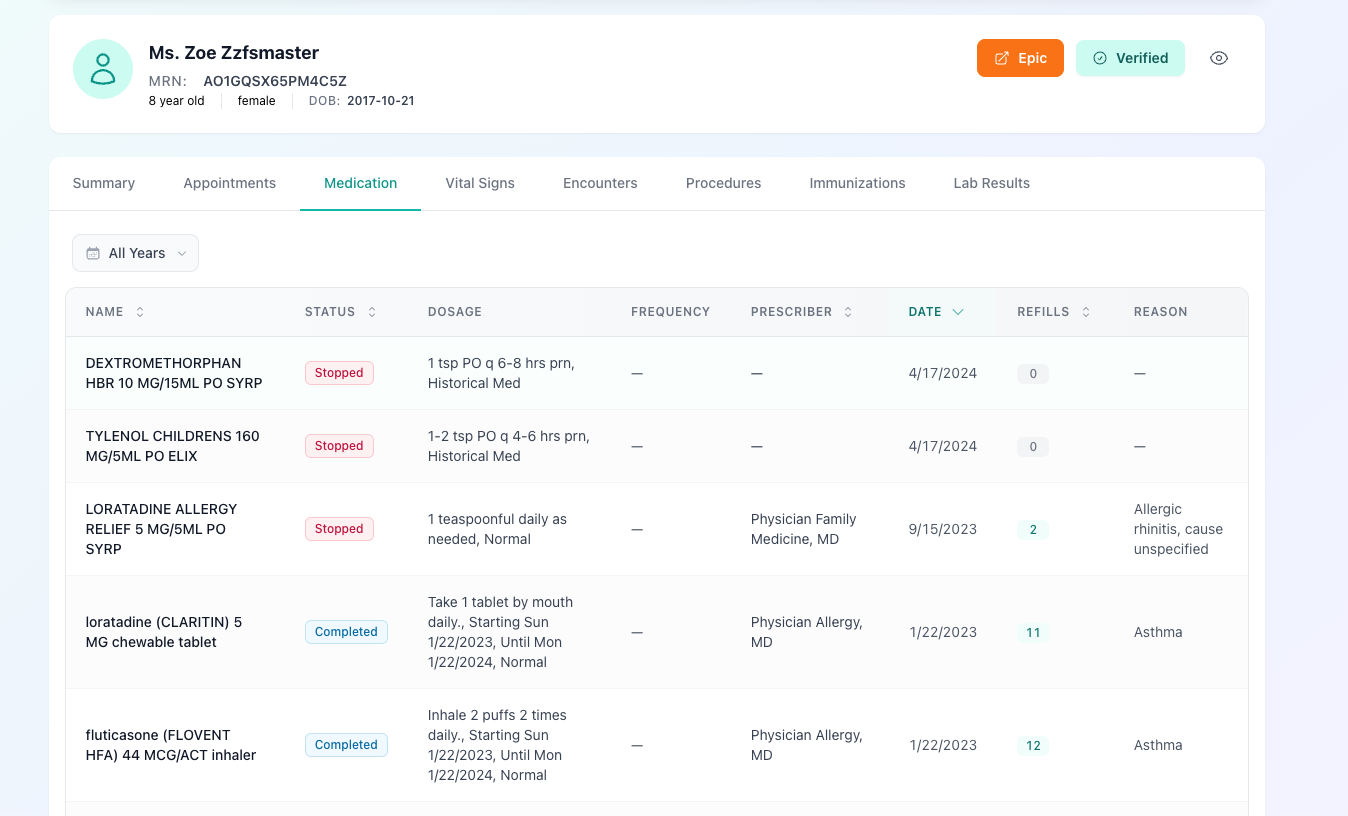Click the patient avatar icon
1348x816 pixels.
103,68
